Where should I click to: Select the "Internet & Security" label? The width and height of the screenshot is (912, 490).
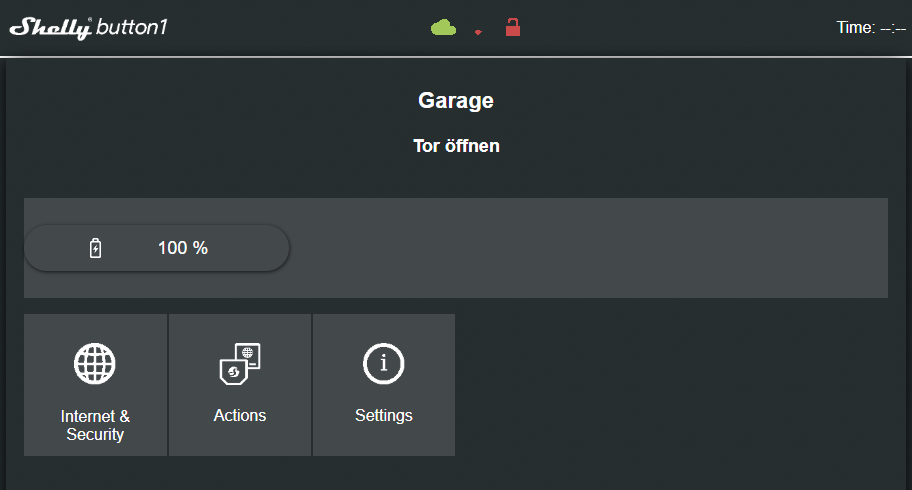pyautogui.click(x=95, y=425)
